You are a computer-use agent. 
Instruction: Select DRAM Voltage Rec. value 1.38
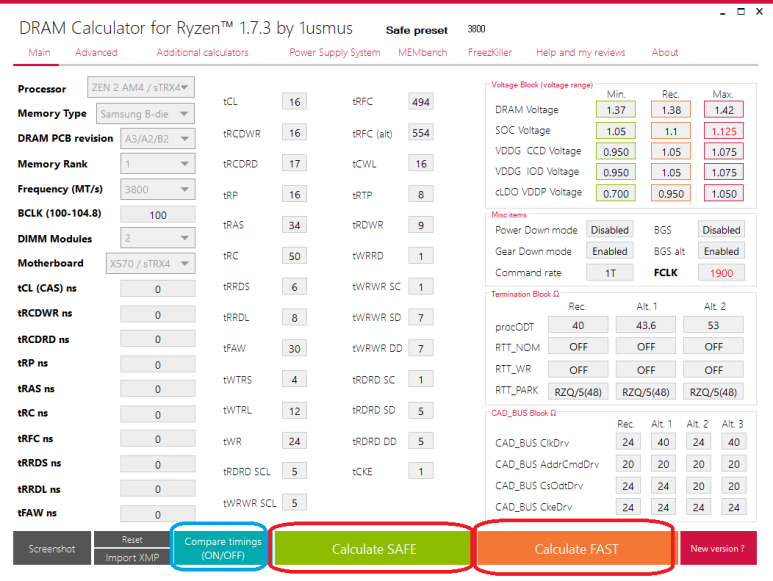671,110
